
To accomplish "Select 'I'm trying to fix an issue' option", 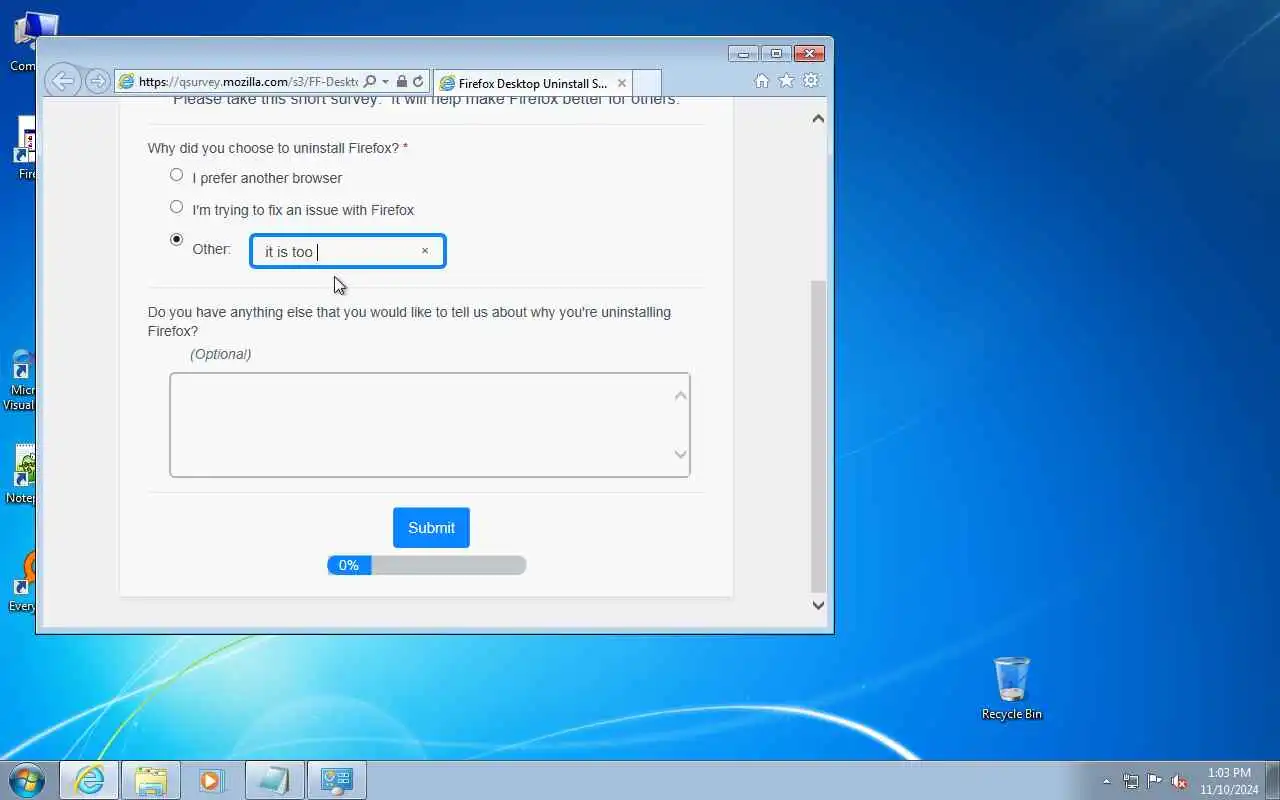I will [177, 207].
